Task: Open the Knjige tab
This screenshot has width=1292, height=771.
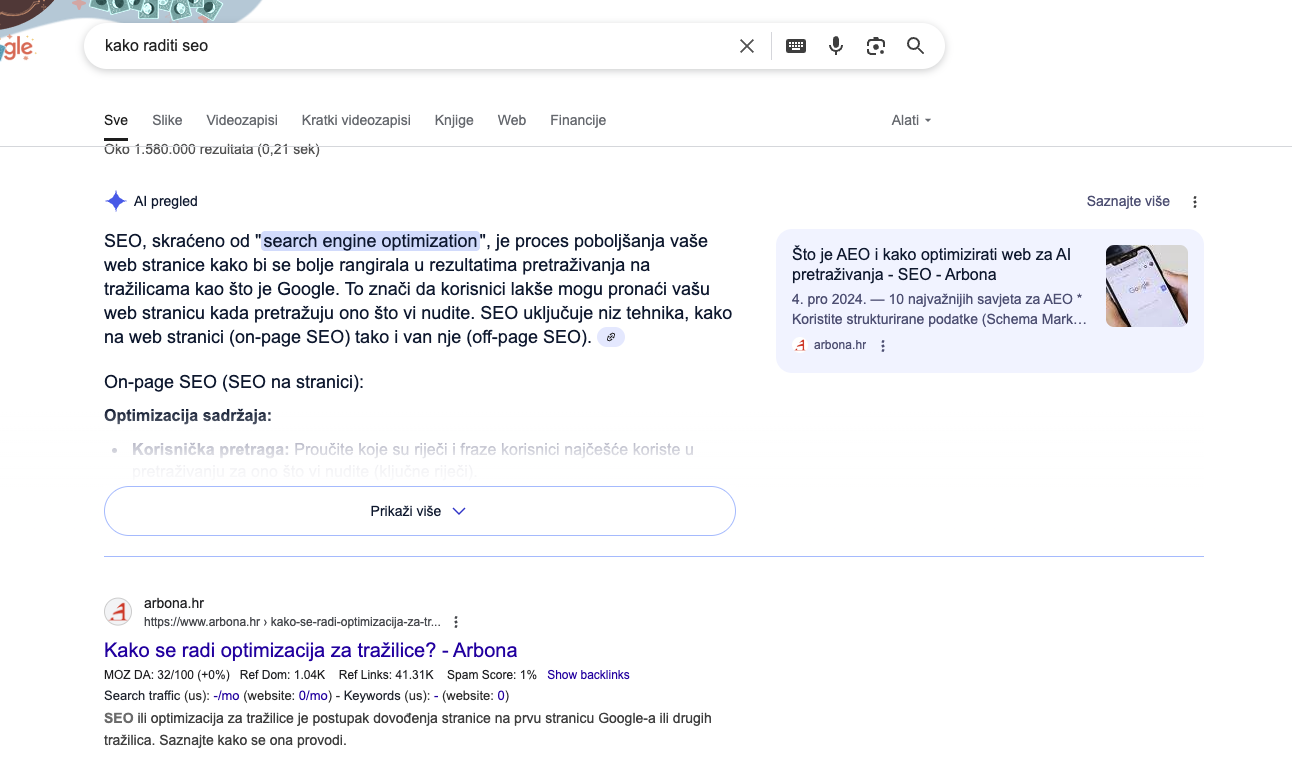Action: click(454, 120)
